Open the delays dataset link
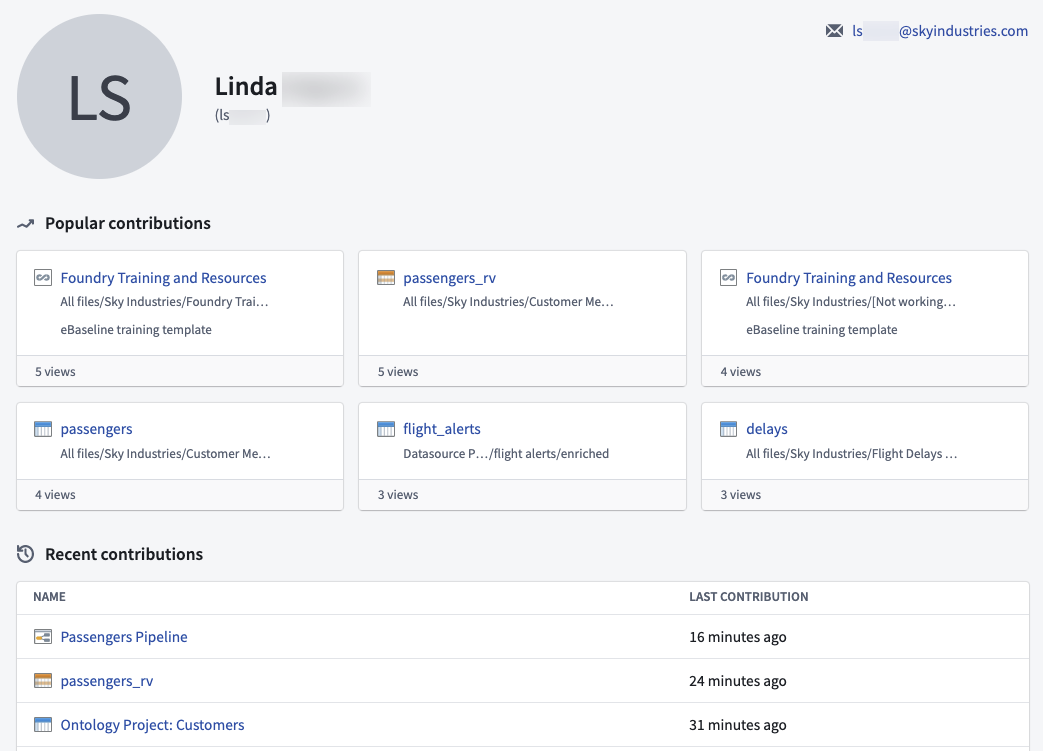Screen dimensions: 1043x751 coord(766,429)
